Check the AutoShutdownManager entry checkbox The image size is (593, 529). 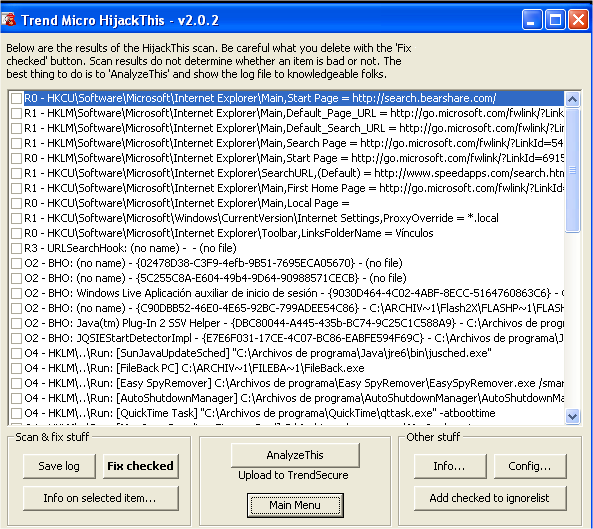[16, 398]
